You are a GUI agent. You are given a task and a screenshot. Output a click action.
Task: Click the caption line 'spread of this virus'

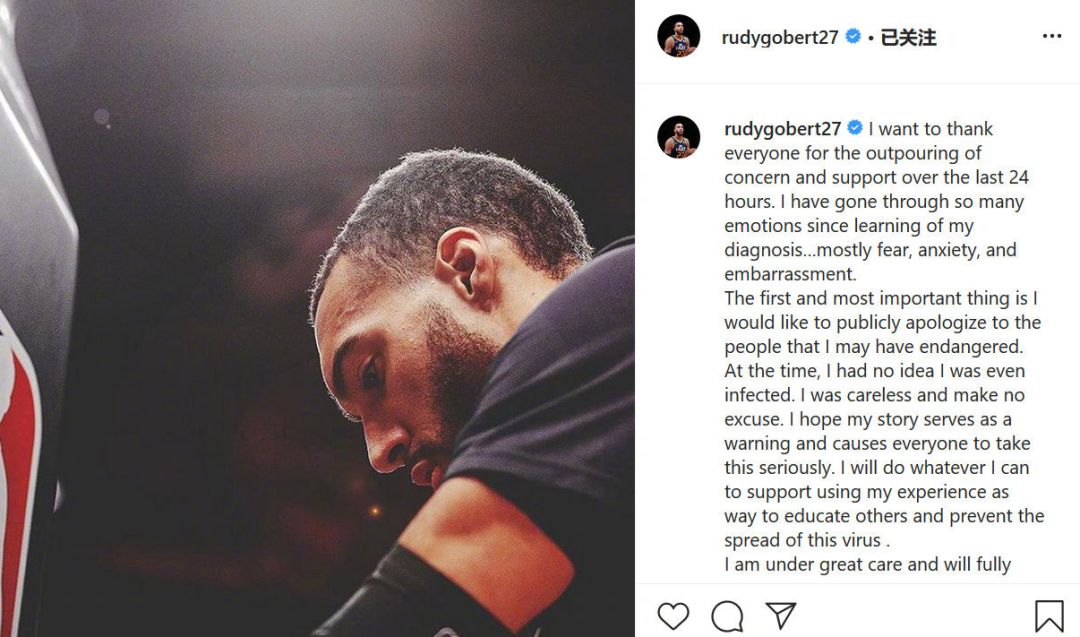pyautogui.click(x=805, y=541)
